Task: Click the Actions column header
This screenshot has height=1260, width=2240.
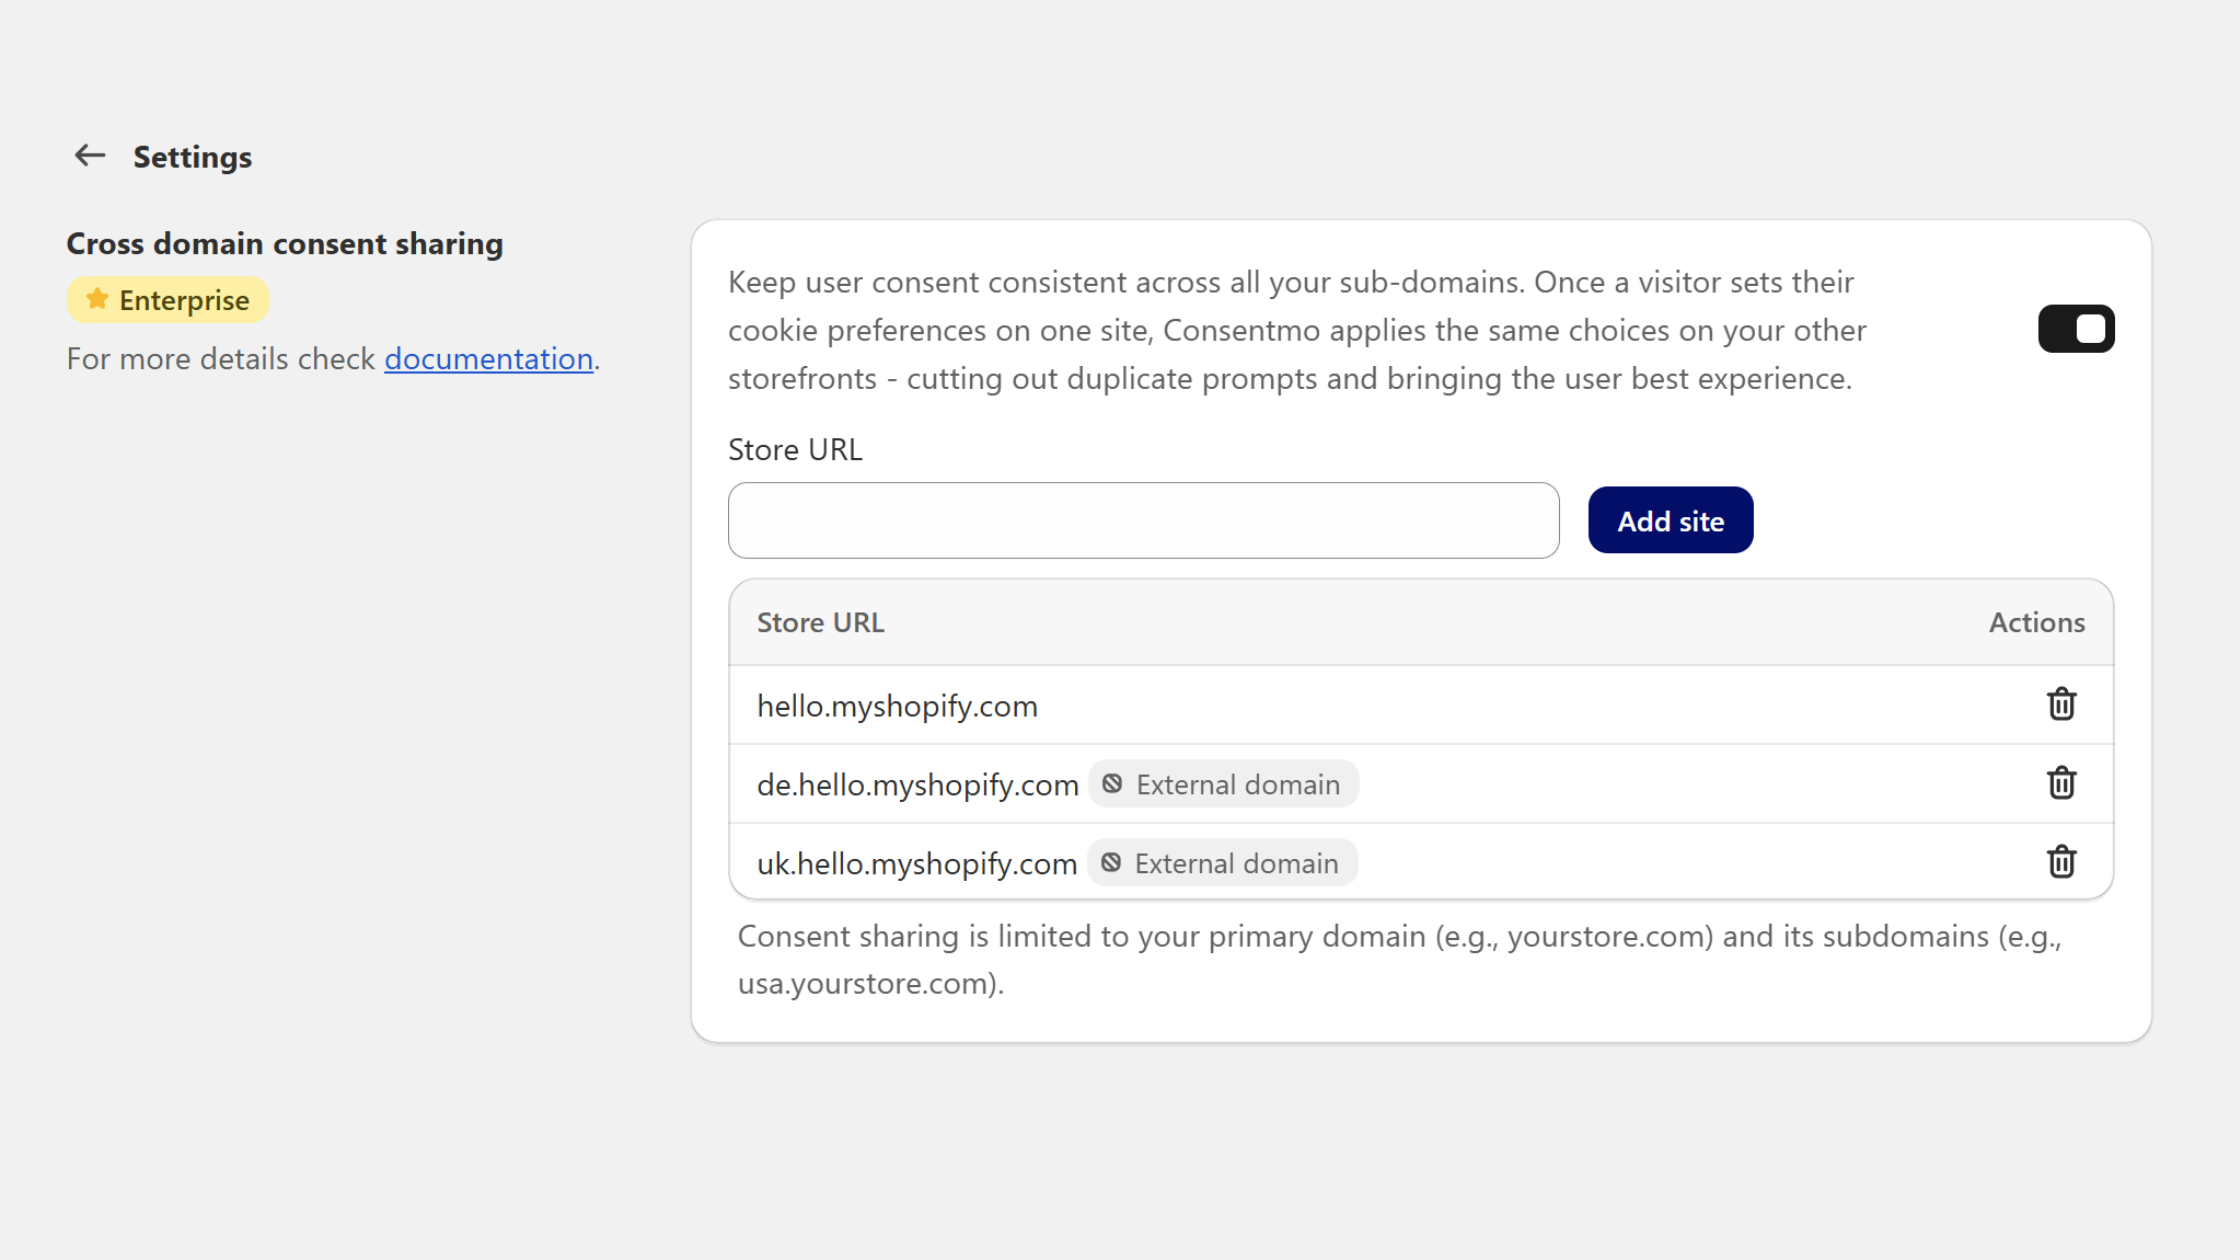Action: (2036, 623)
